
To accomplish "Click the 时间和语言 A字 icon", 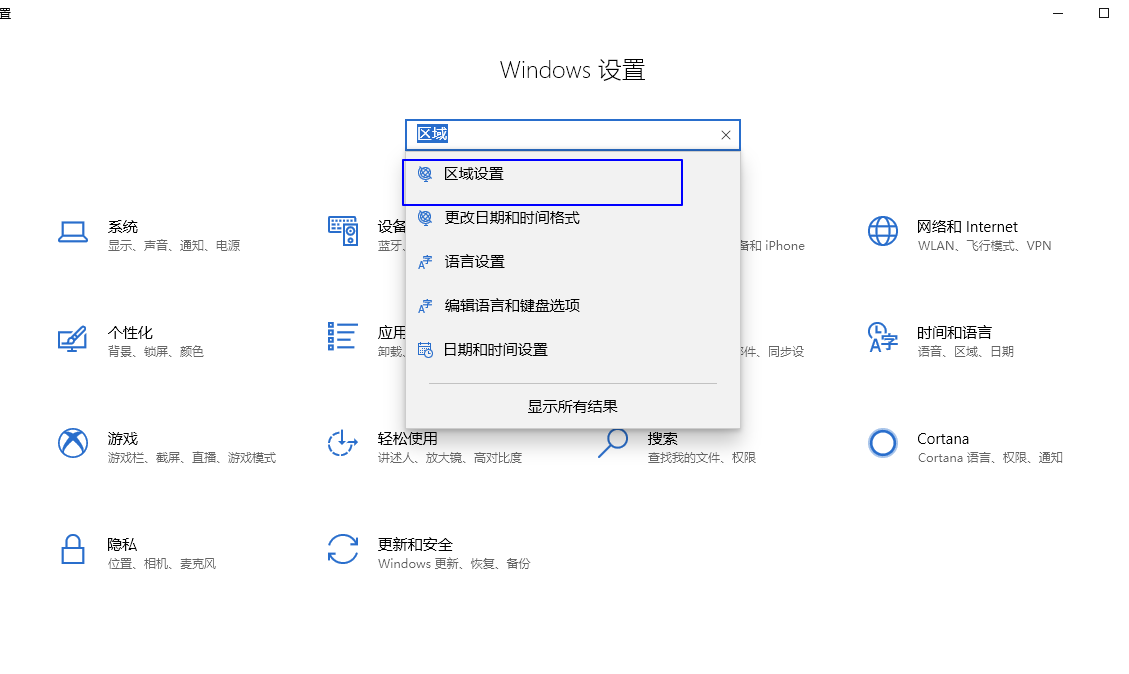I will (x=882, y=337).
